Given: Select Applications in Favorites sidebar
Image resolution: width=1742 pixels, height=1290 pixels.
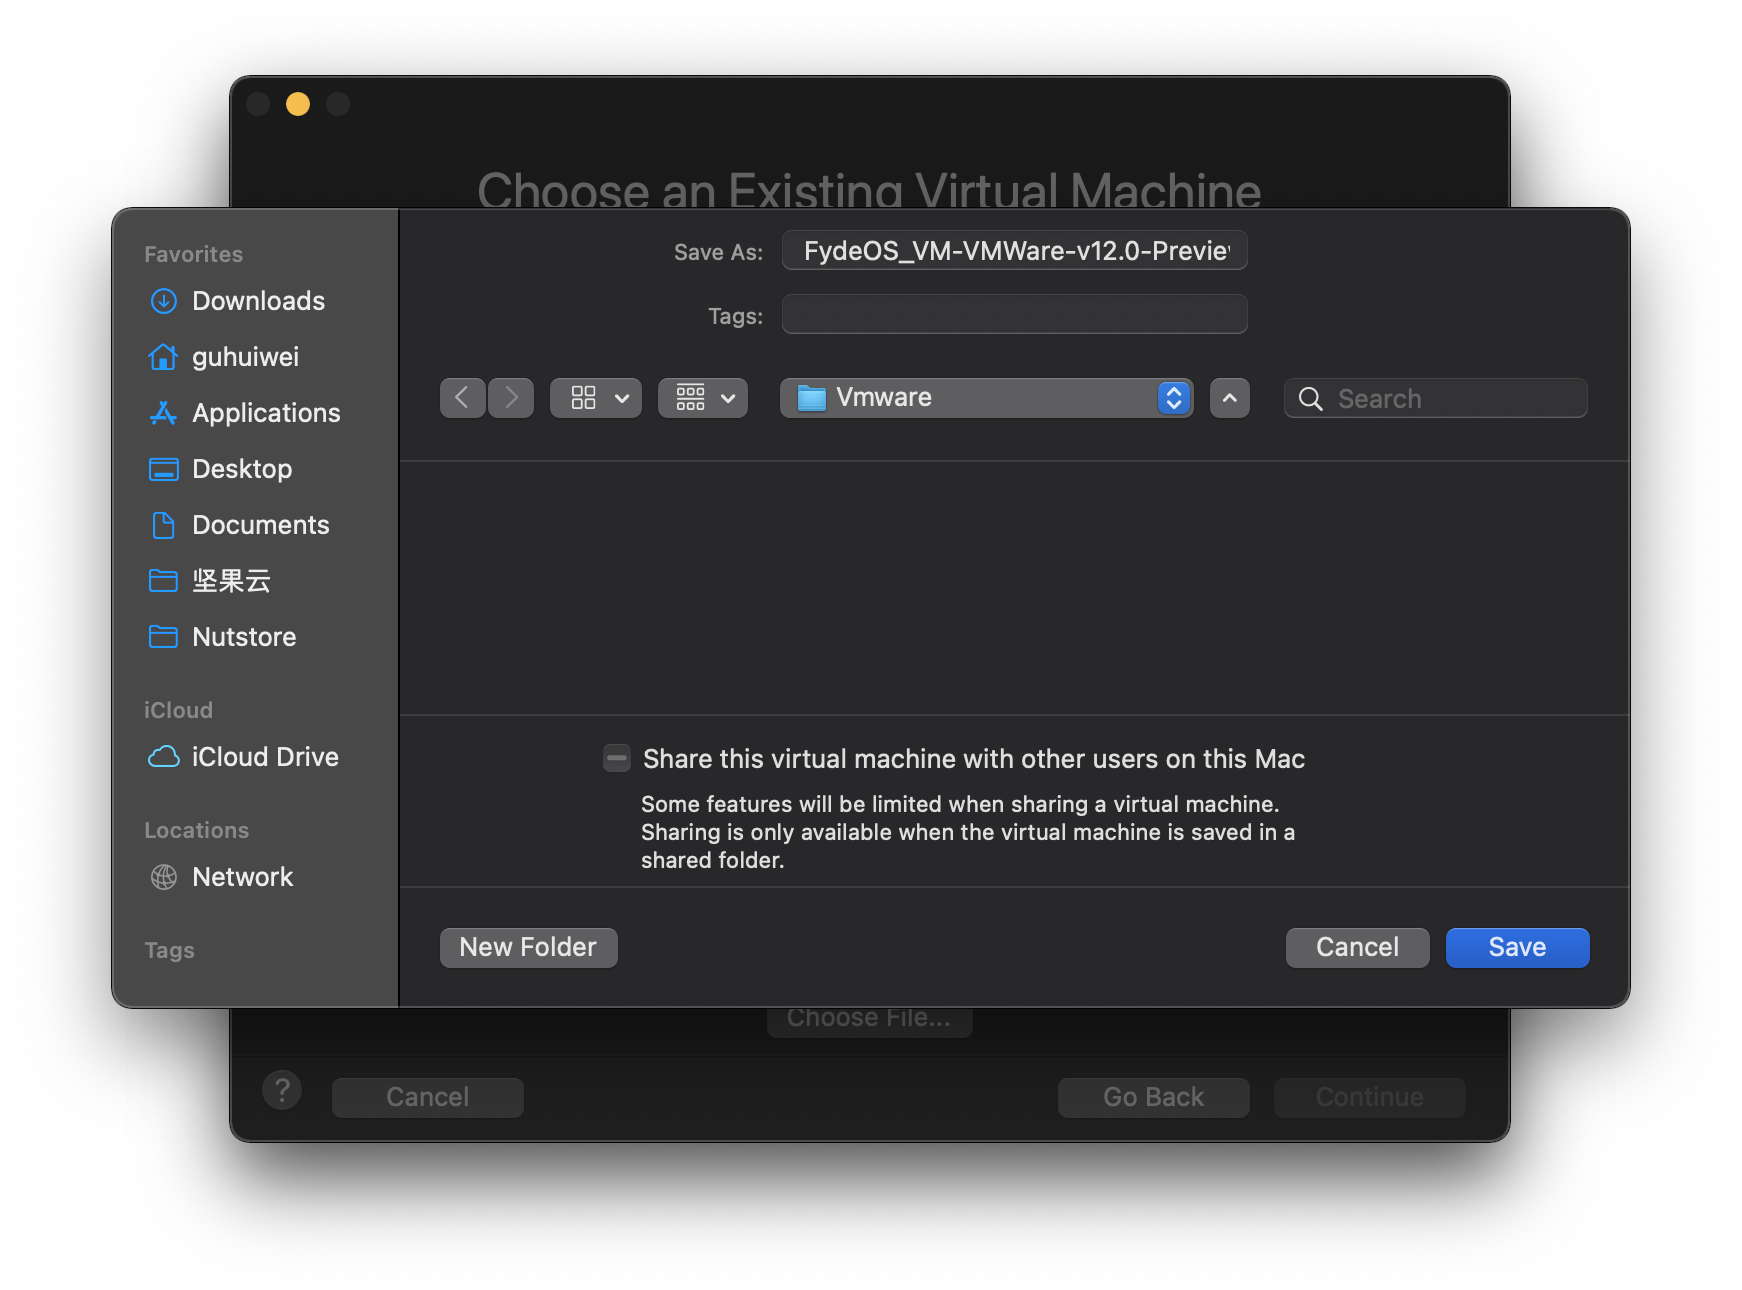Looking at the screenshot, I should pos(265,413).
